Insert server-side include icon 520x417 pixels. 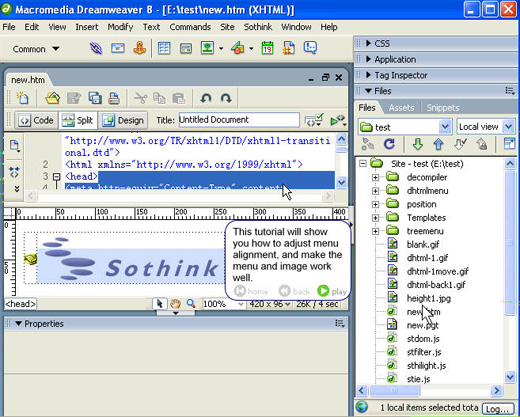(289, 48)
